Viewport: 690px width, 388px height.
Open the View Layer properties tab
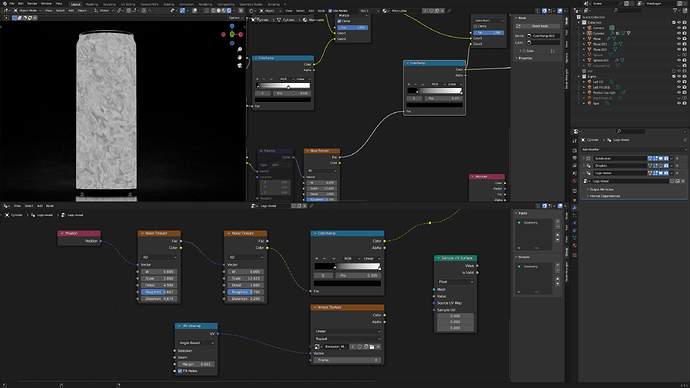click(575, 165)
